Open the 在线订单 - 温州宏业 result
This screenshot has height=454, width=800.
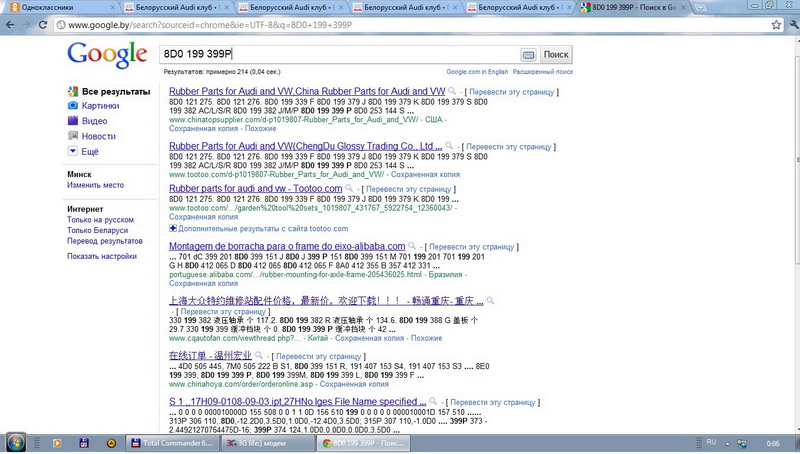[x=210, y=356]
